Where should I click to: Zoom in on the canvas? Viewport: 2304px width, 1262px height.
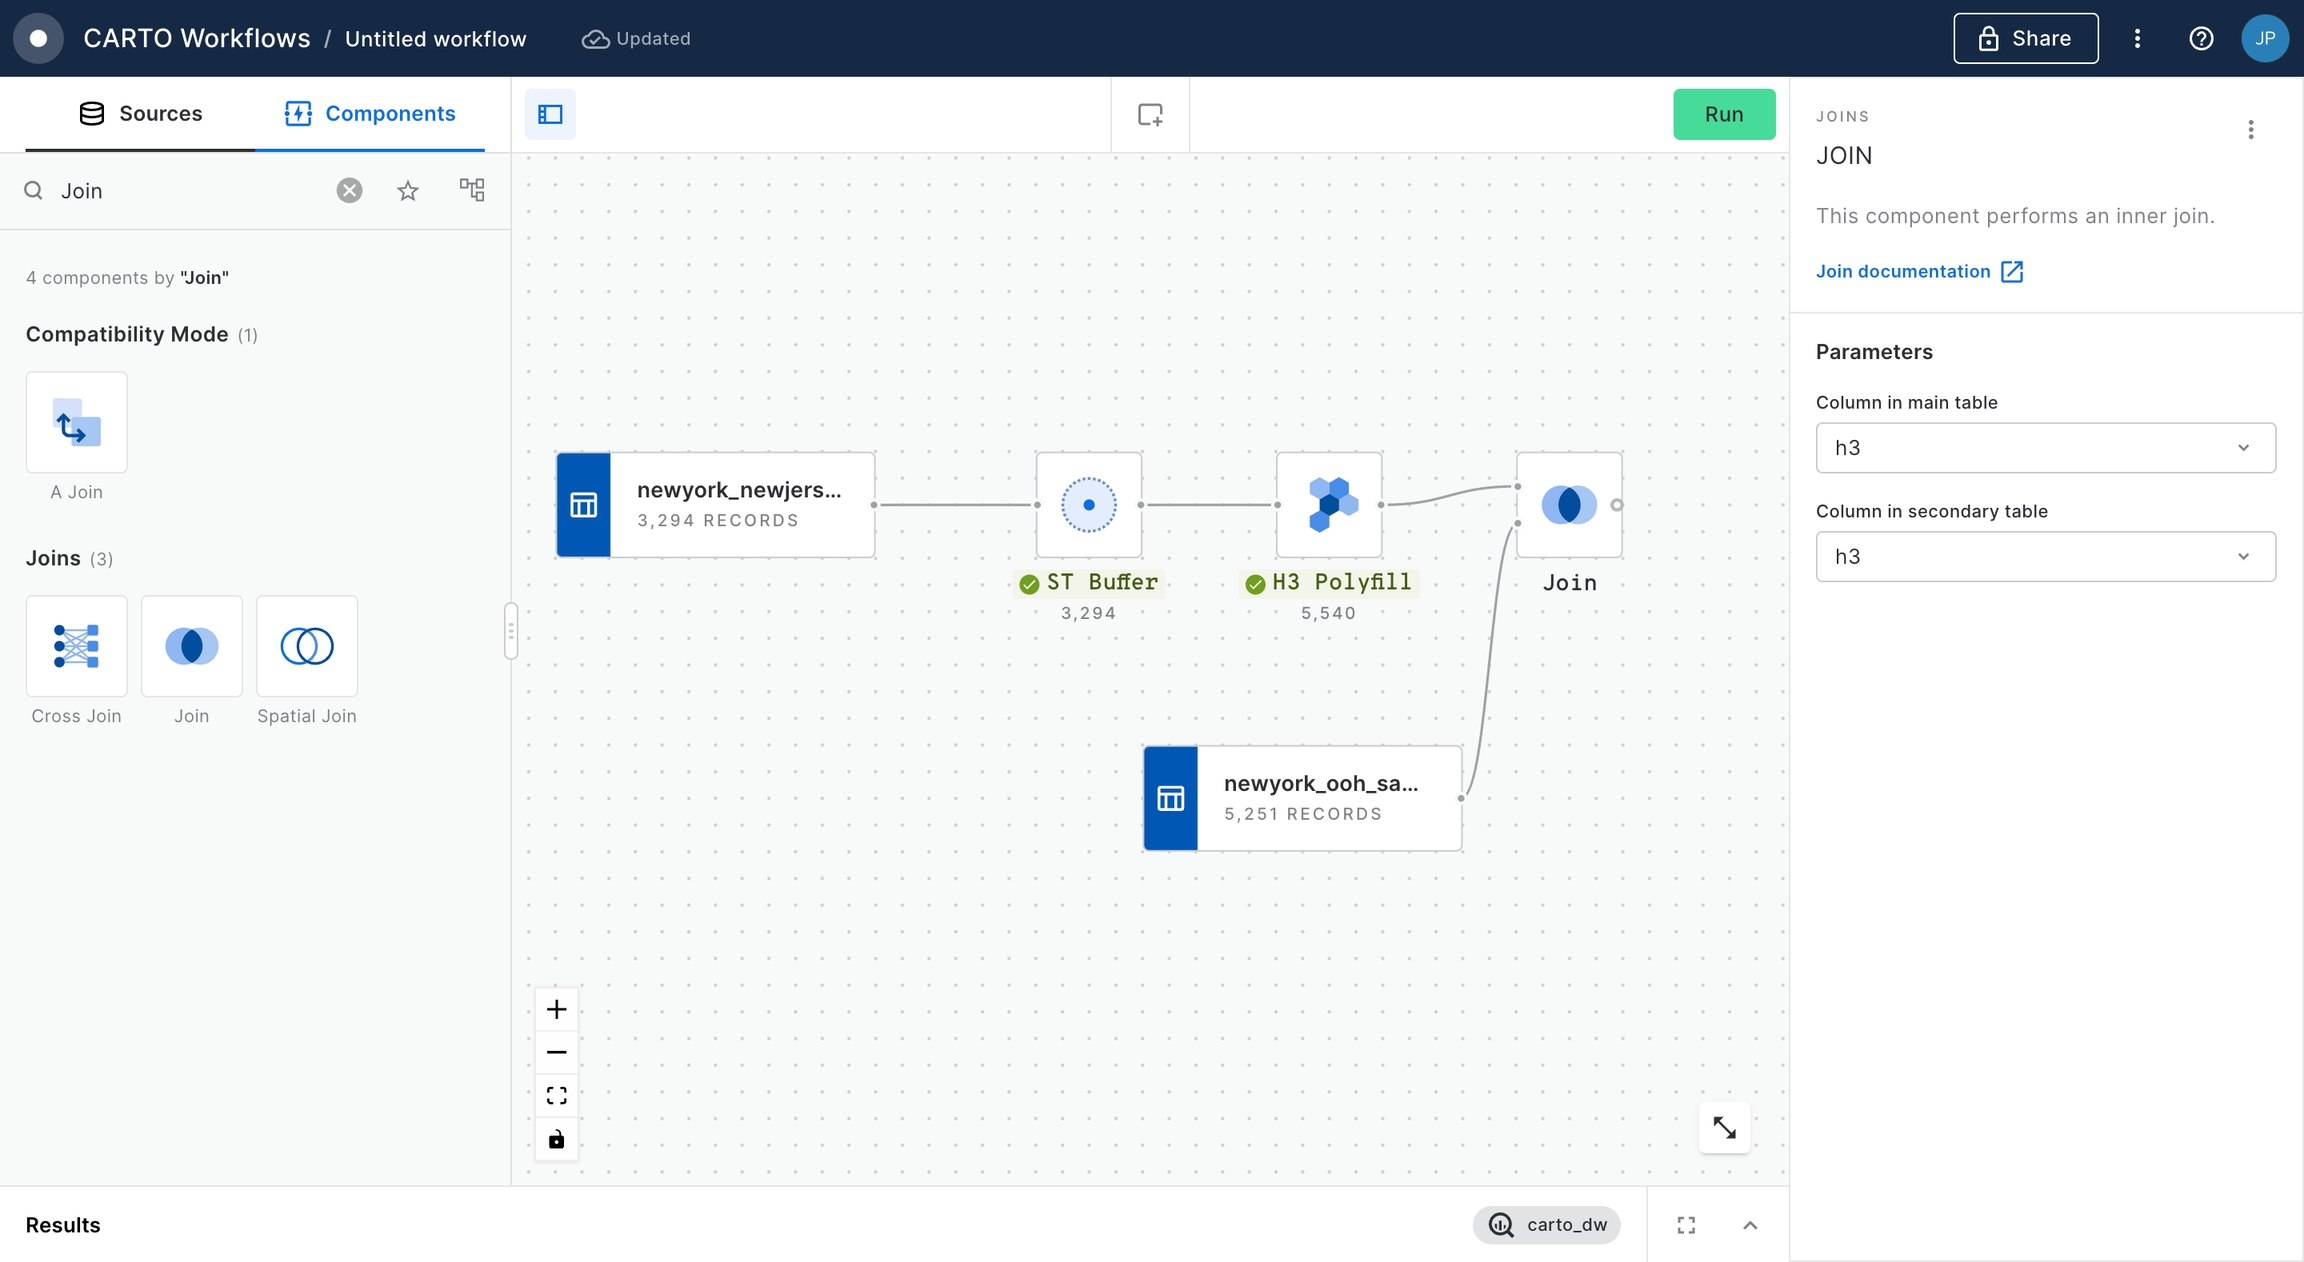[557, 1009]
